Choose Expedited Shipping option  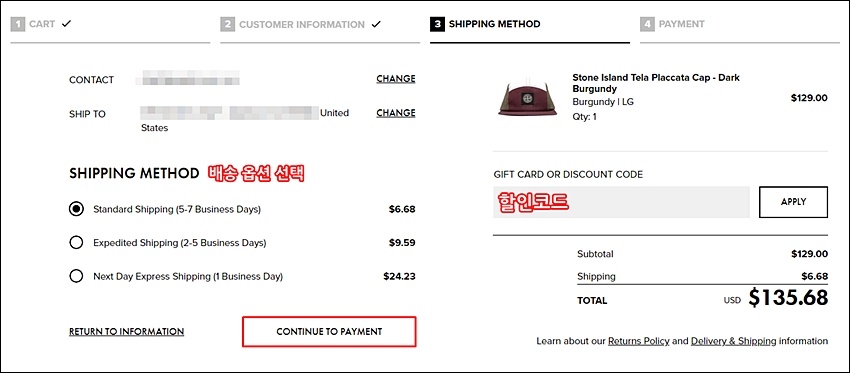[76, 243]
